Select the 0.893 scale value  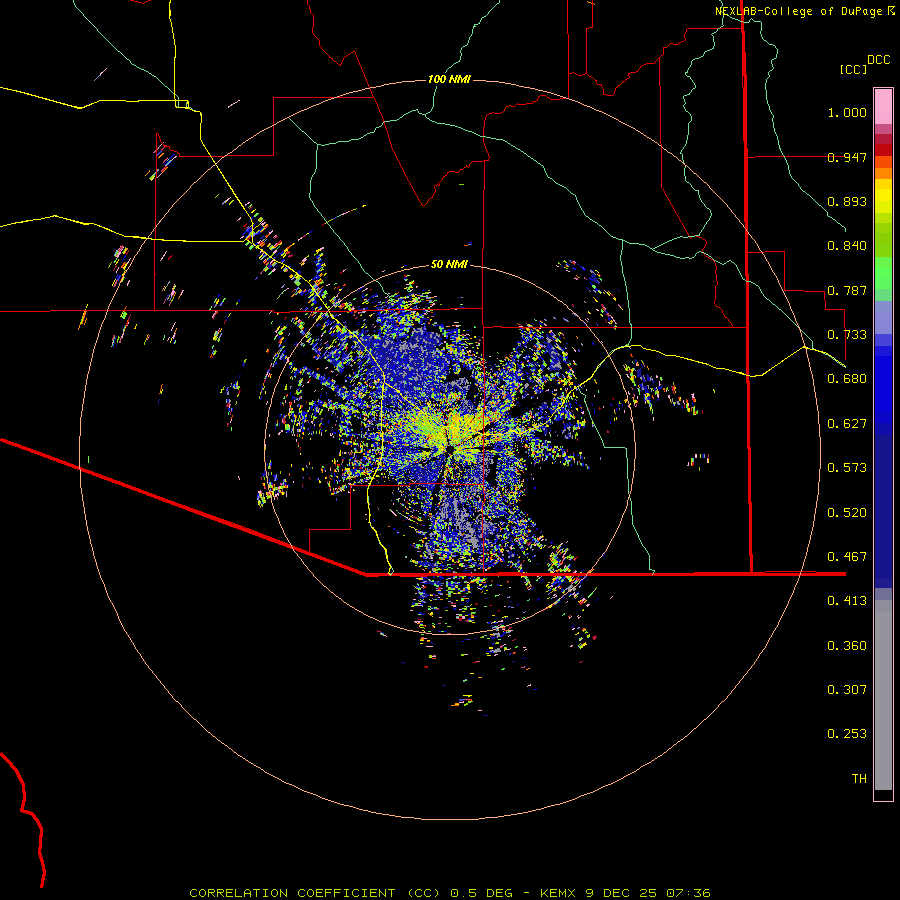[x=847, y=201]
